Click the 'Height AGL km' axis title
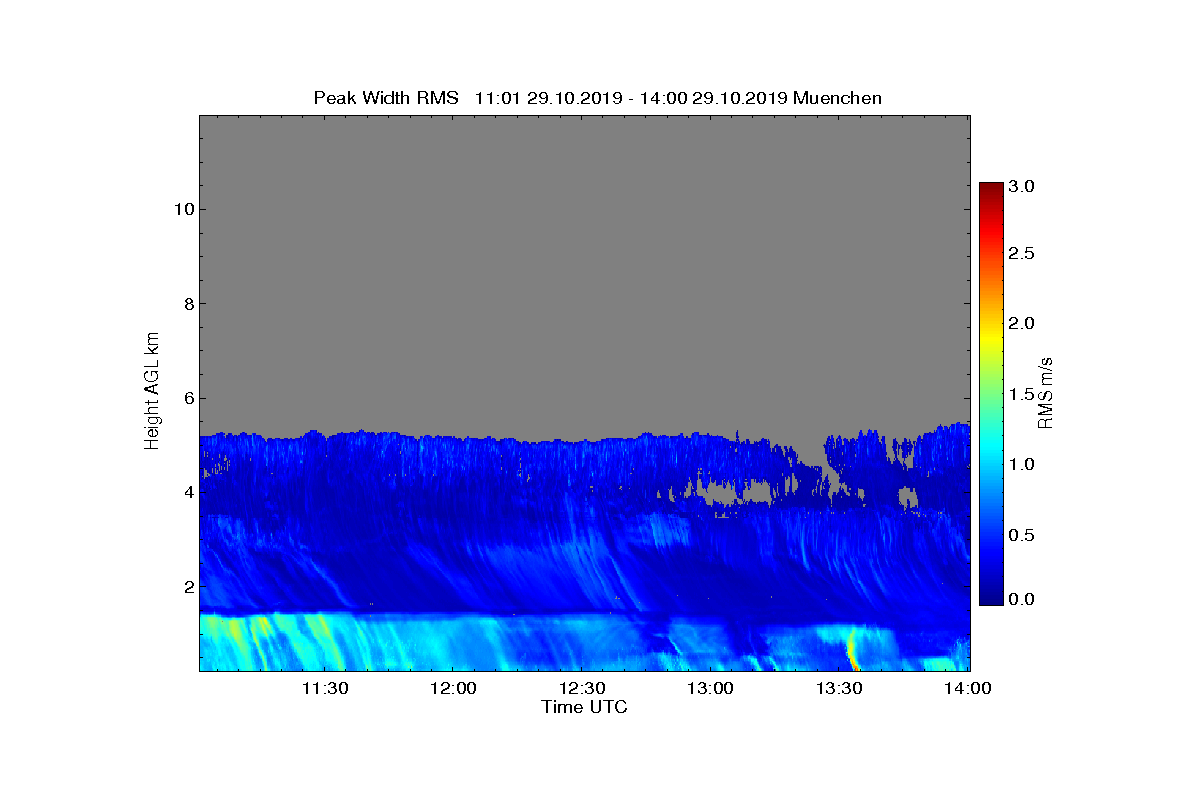This screenshot has height=800, width=1200. click(152, 392)
